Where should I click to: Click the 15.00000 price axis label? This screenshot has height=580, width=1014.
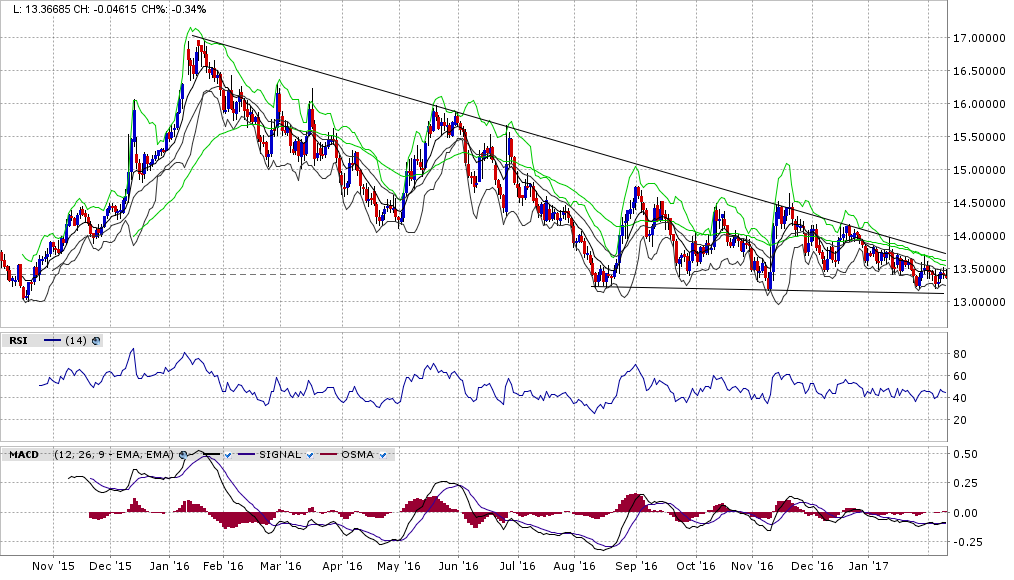979,170
